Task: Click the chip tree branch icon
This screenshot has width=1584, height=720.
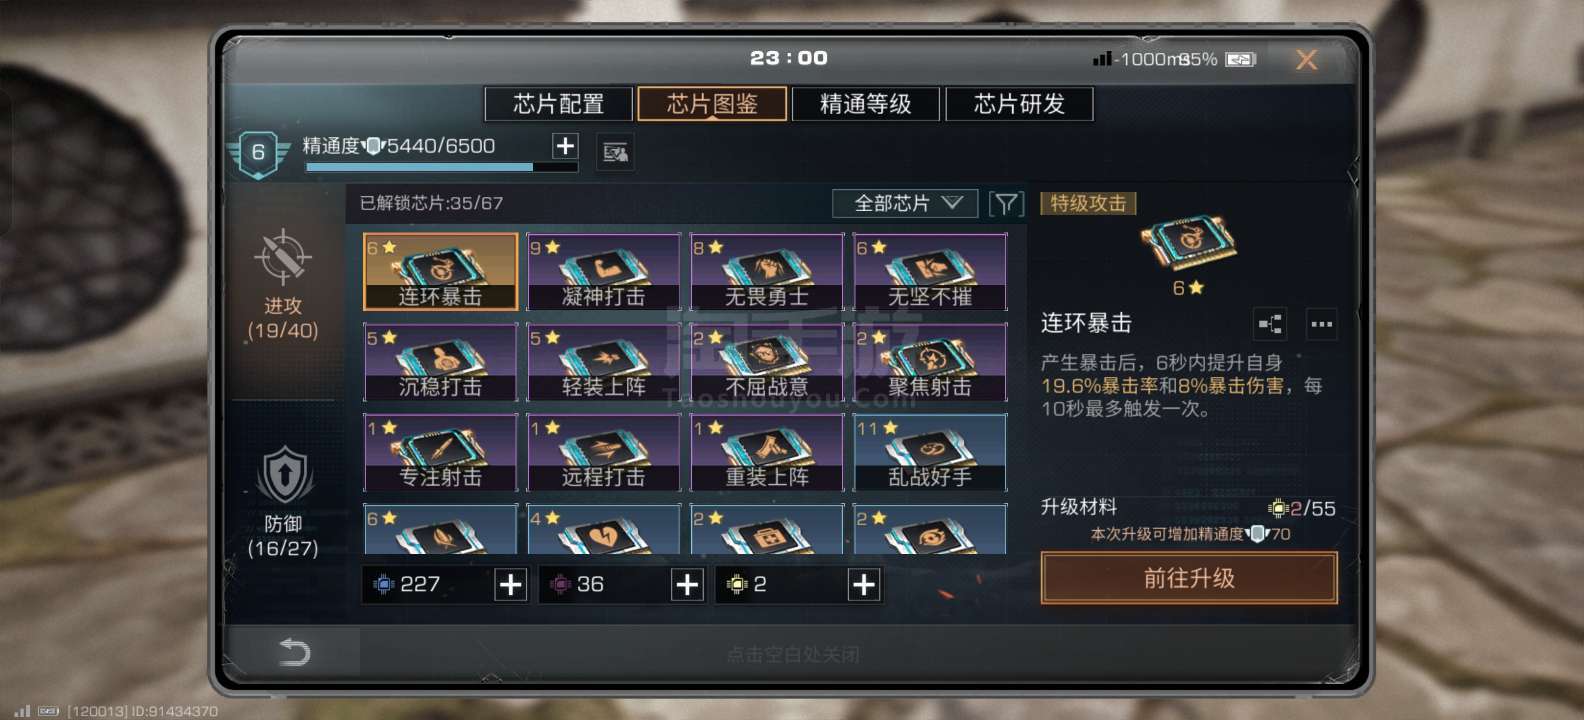Action: [x=1270, y=324]
